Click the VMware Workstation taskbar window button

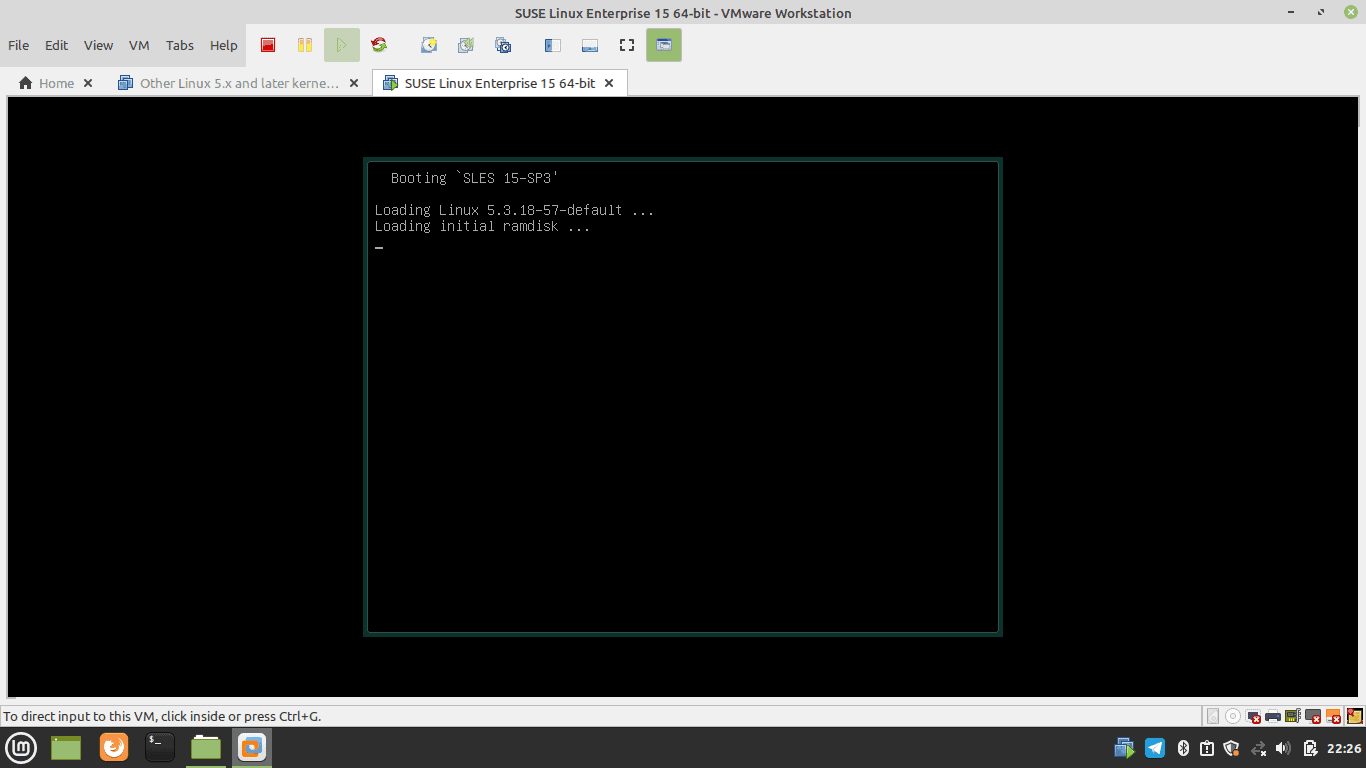coord(252,747)
